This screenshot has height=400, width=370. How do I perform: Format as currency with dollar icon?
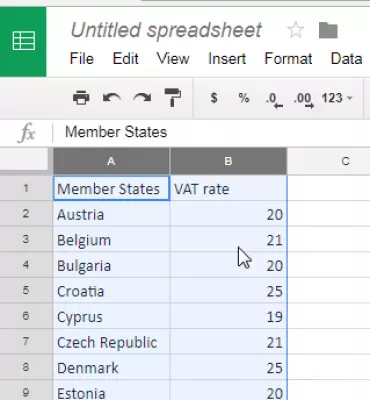point(214,98)
